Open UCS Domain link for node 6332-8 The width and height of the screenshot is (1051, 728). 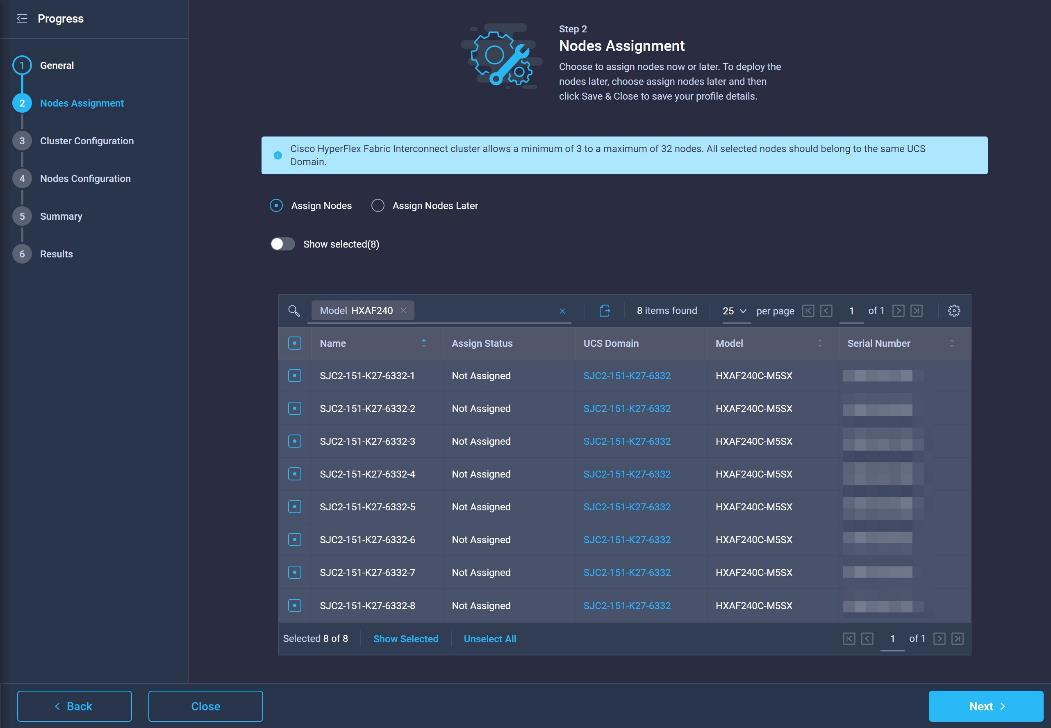pos(627,606)
